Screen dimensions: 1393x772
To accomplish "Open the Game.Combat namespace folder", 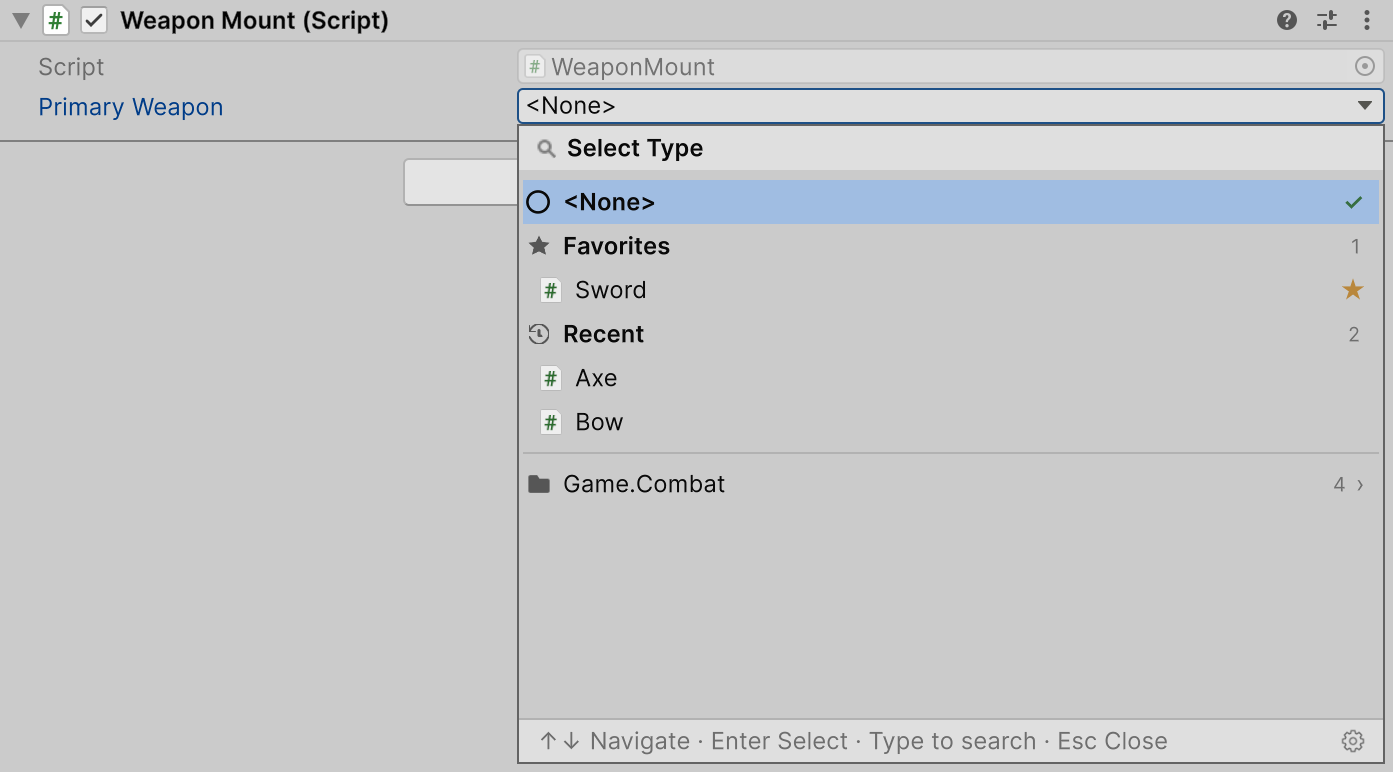I will click(951, 484).
